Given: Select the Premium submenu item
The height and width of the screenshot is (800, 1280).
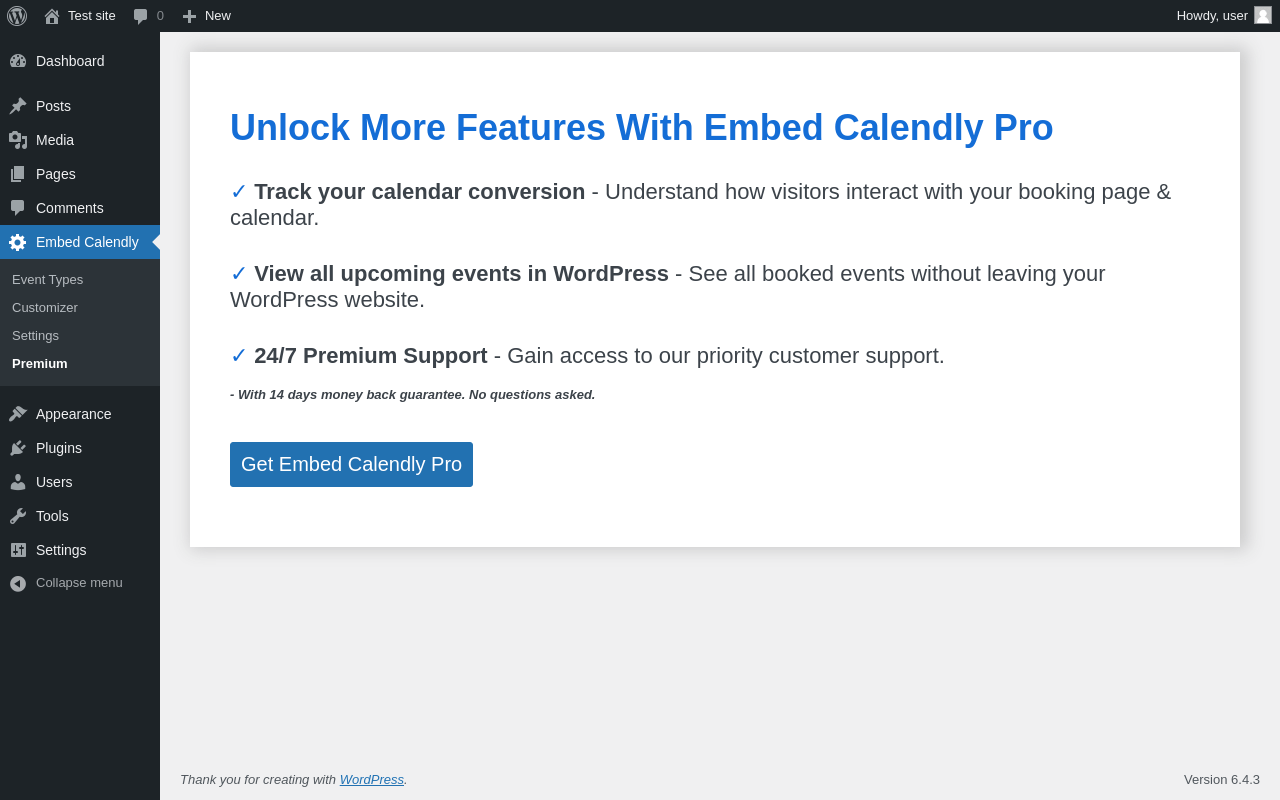Looking at the screenshot, I should pyautogui.click(x=40, y=364).
